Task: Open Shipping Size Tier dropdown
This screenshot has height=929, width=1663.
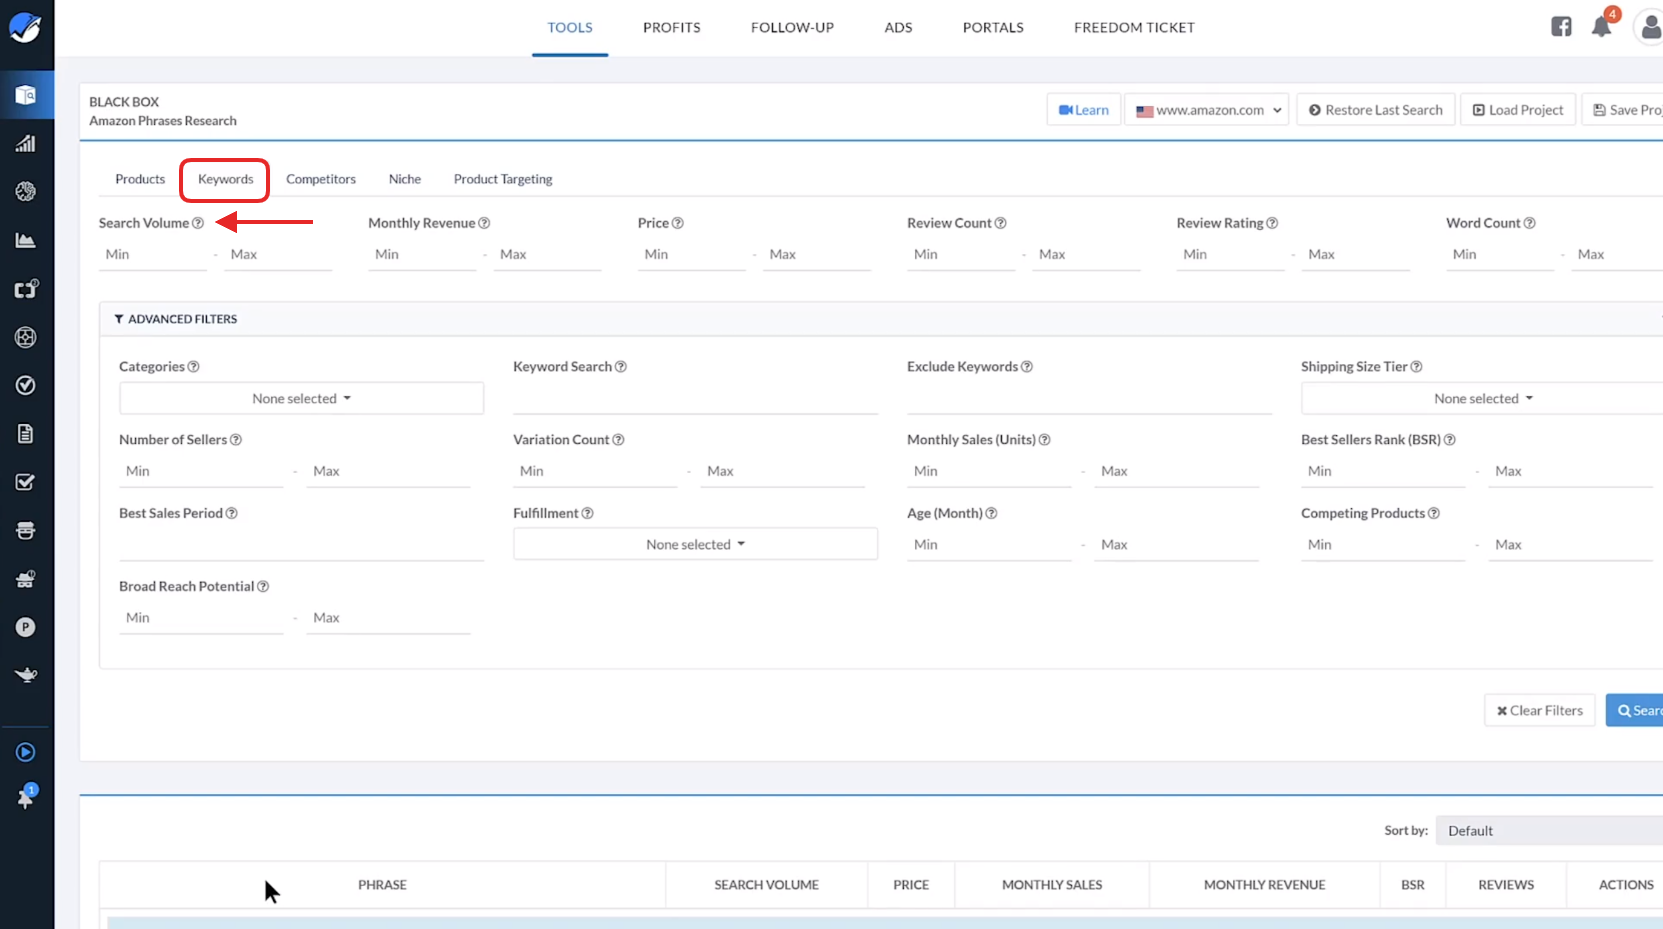Action: pyautogui.click(x=1483, y=398)
